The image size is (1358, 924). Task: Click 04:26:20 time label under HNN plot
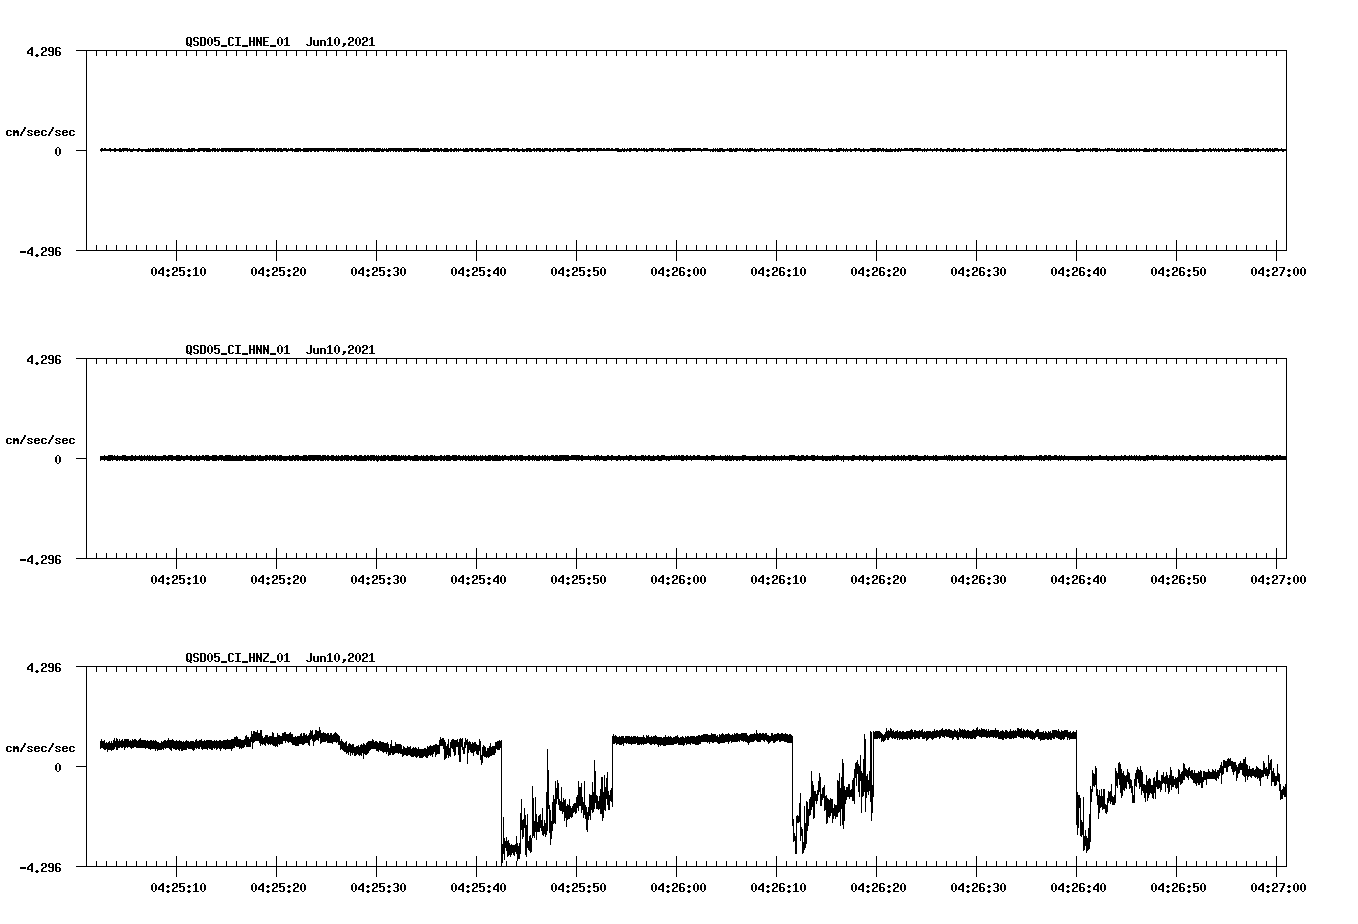(x=878, y=579)
